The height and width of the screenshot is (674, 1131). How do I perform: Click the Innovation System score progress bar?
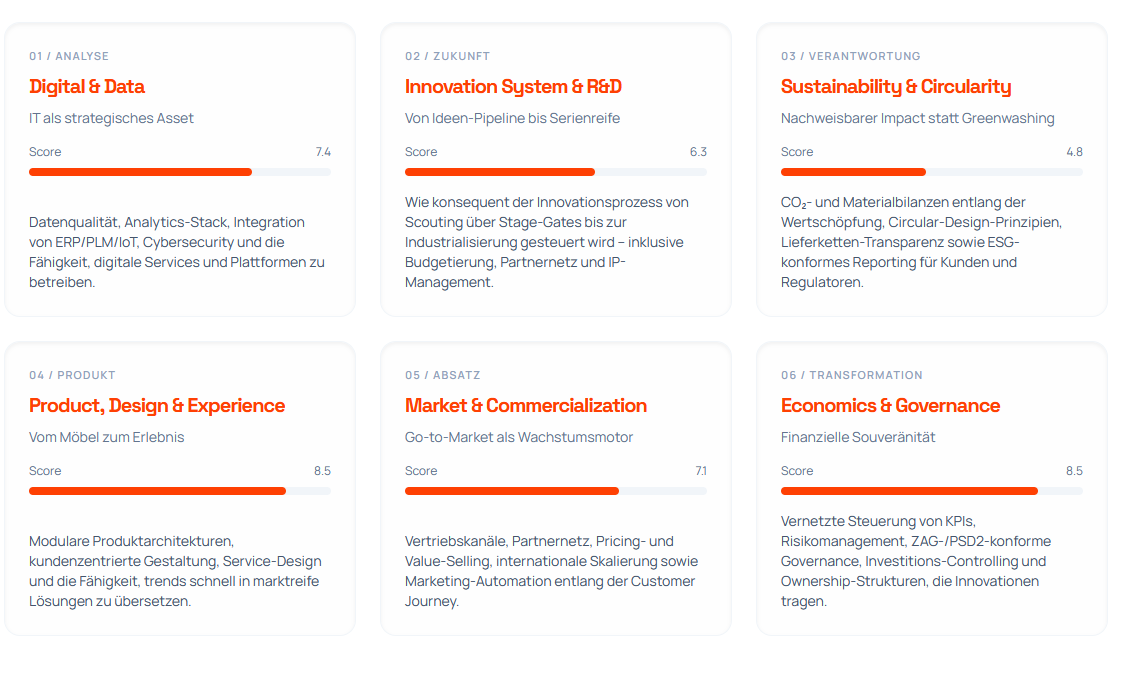click(x=555, y=172)
